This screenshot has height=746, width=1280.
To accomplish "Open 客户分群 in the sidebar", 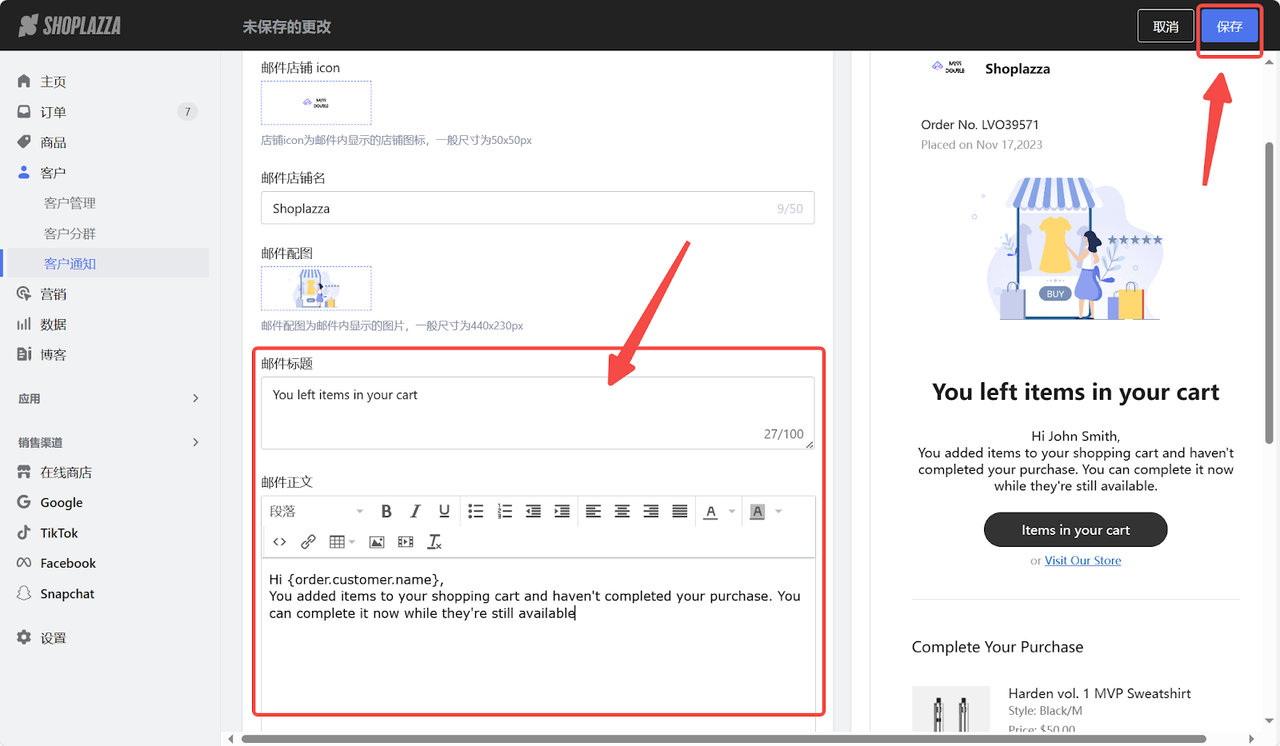I will (70, 234).
